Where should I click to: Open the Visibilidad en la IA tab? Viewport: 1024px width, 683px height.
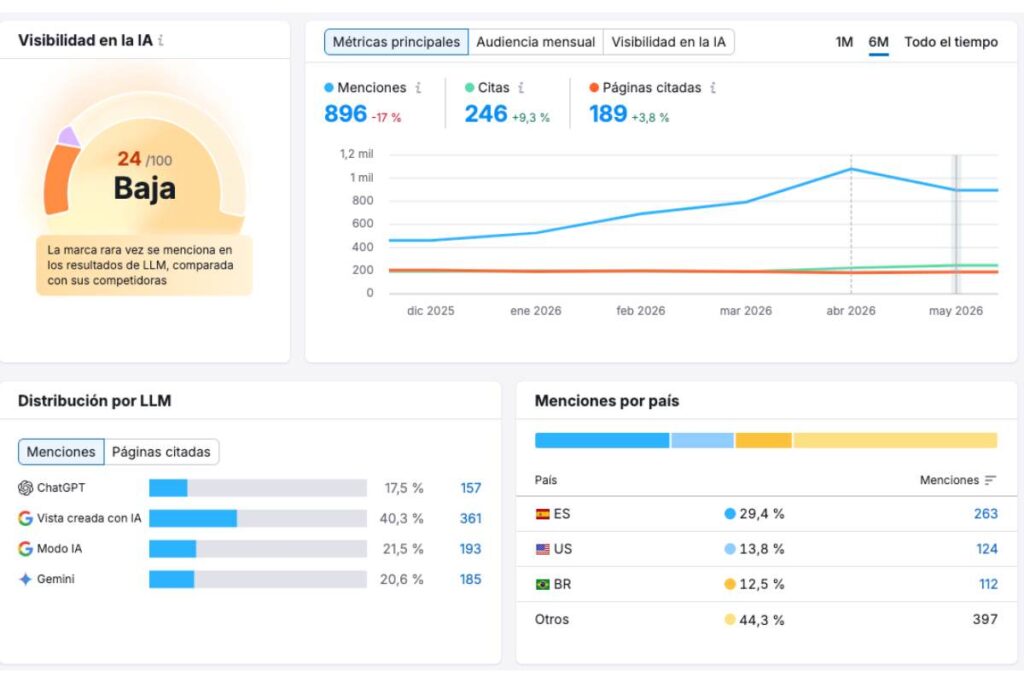coord(668,42)
